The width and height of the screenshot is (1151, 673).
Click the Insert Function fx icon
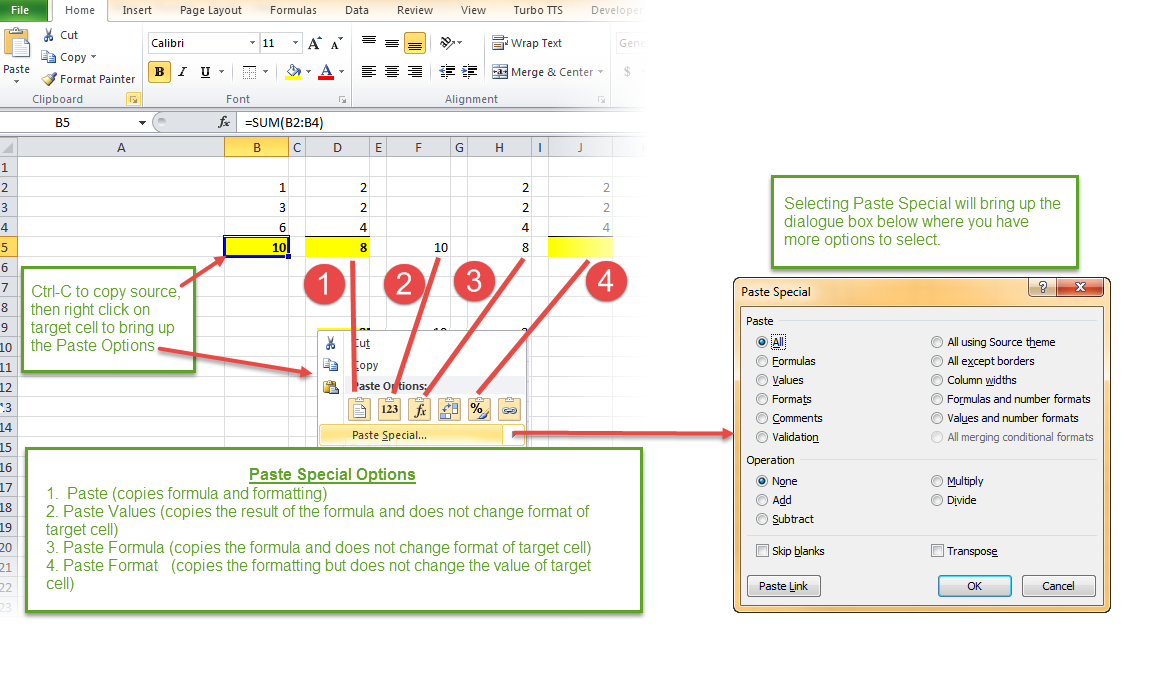pos(222,121)
